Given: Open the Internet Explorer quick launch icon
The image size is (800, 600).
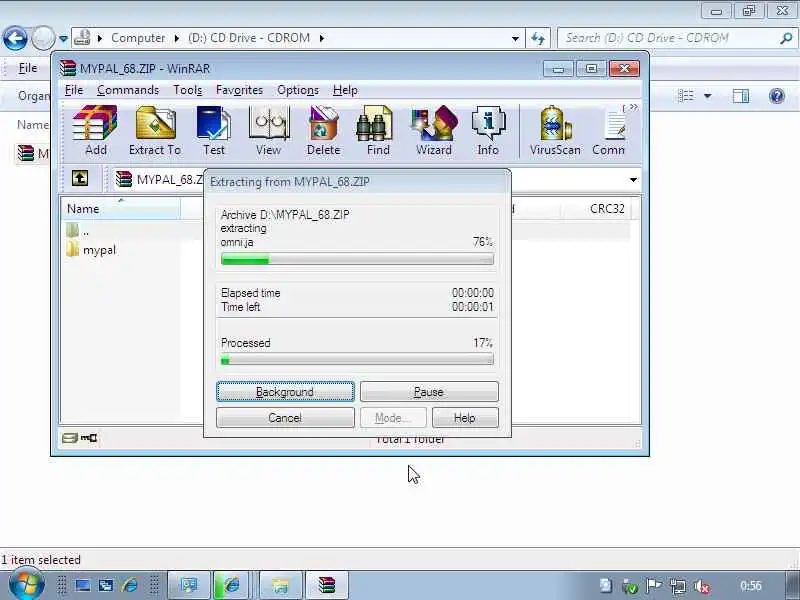Looking at the screenshot, I should coord(130,585).
